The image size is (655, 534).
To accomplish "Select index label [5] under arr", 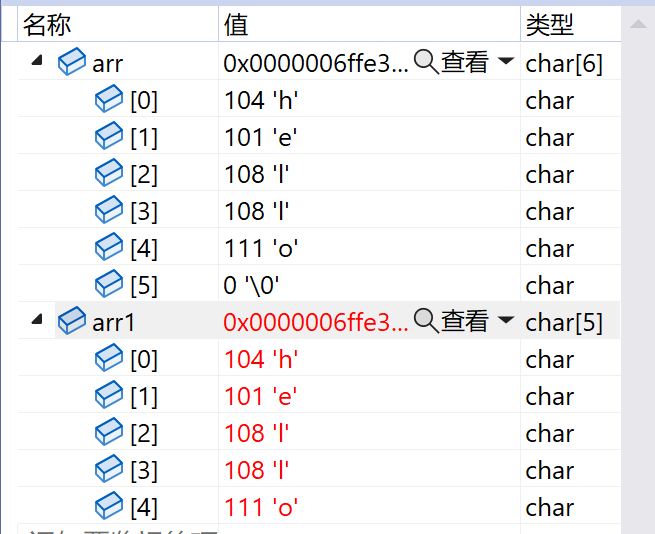I will 144,286.
